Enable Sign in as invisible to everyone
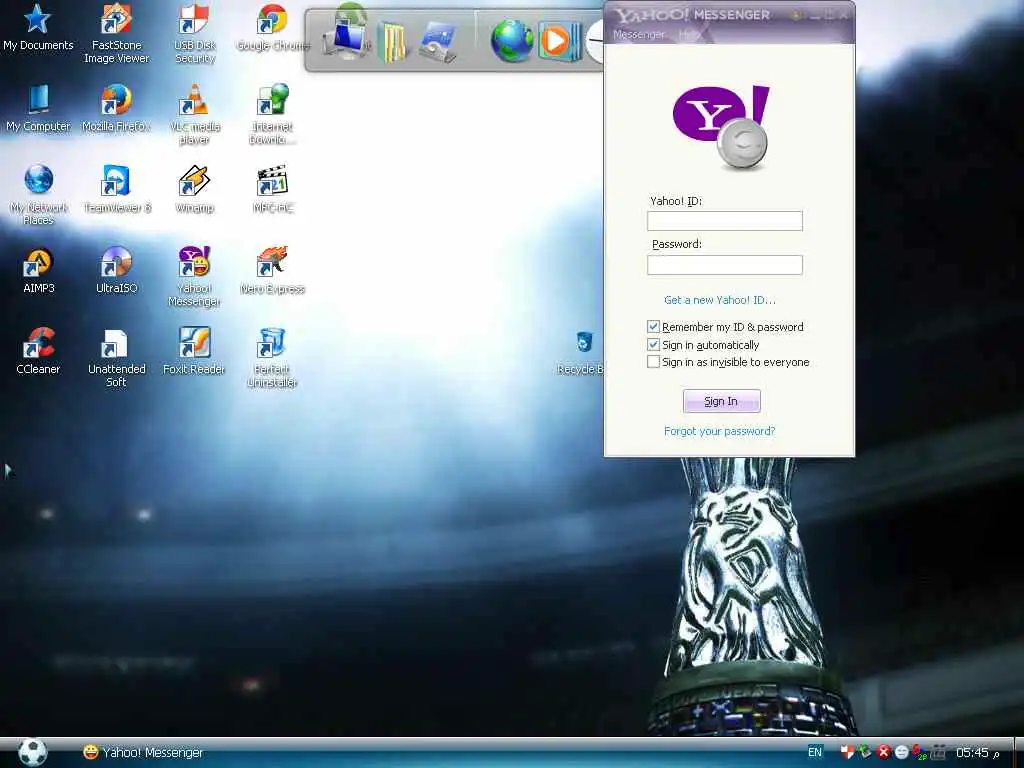Viewport: 1024px width, 768px height. pos(653,362)
